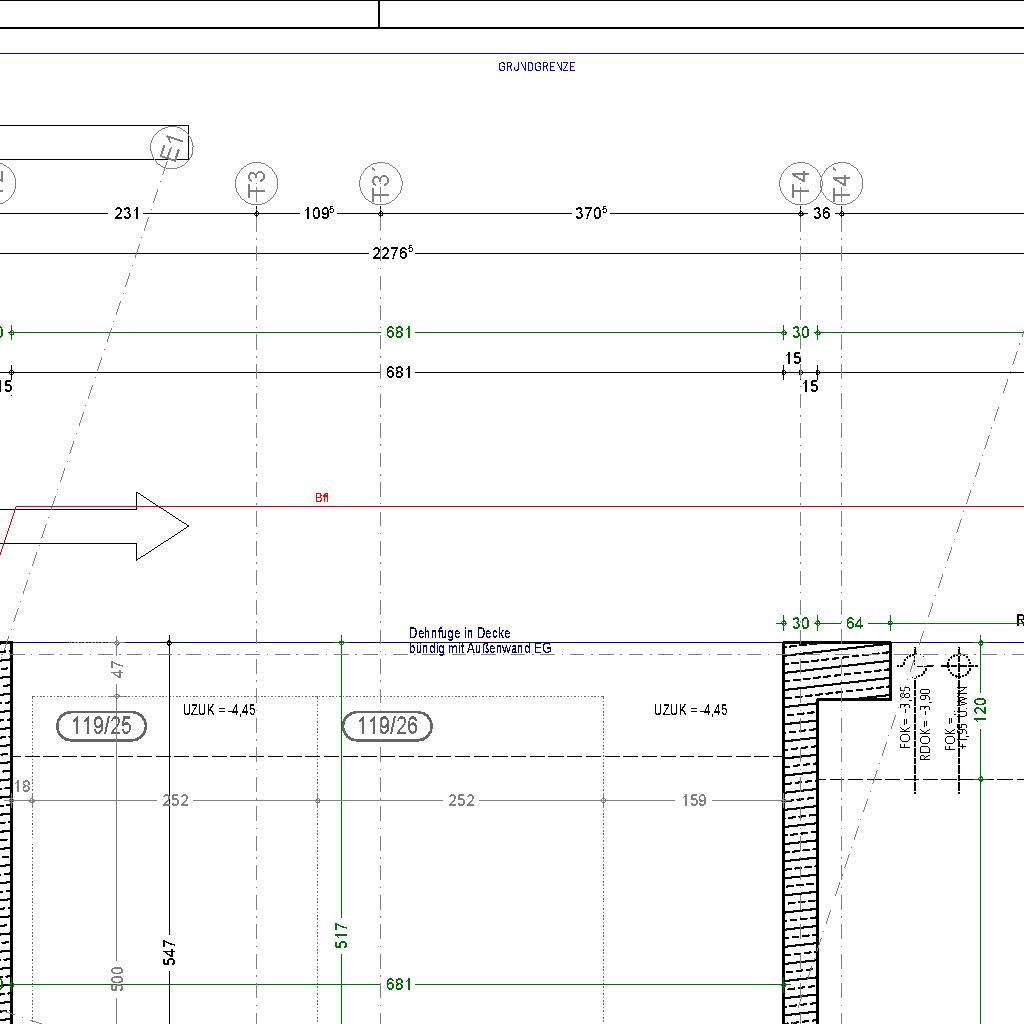Click the E1 axis bubble marker

pyautogui.click(x=171, y=148)
